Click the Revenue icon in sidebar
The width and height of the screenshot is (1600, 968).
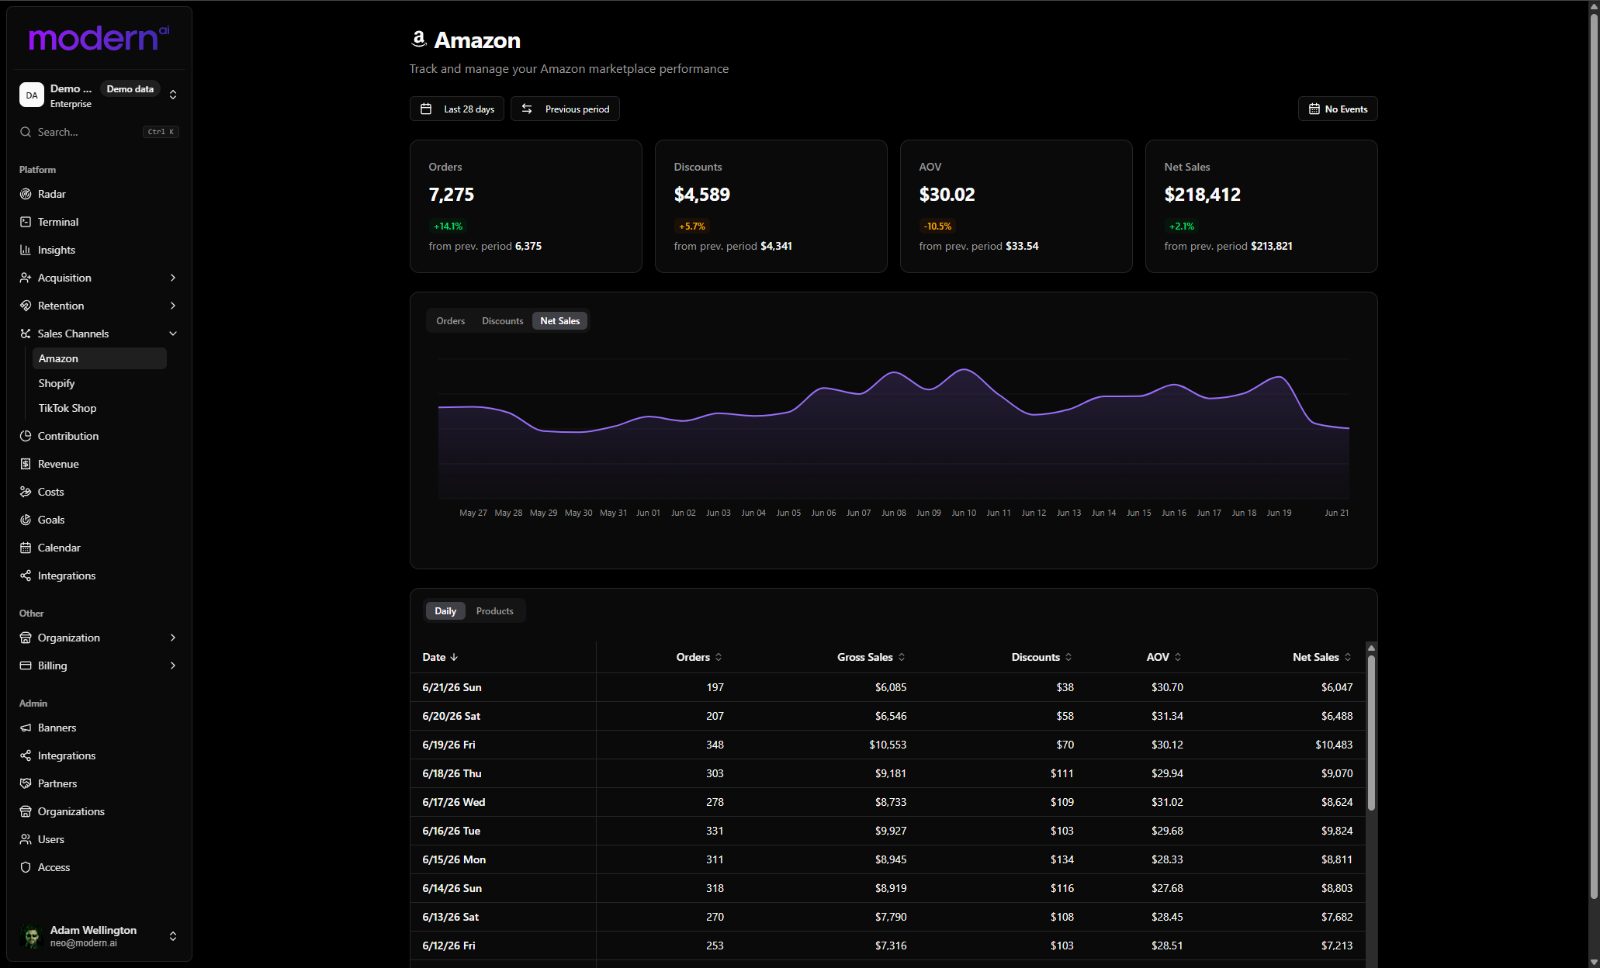pos(26,464)
